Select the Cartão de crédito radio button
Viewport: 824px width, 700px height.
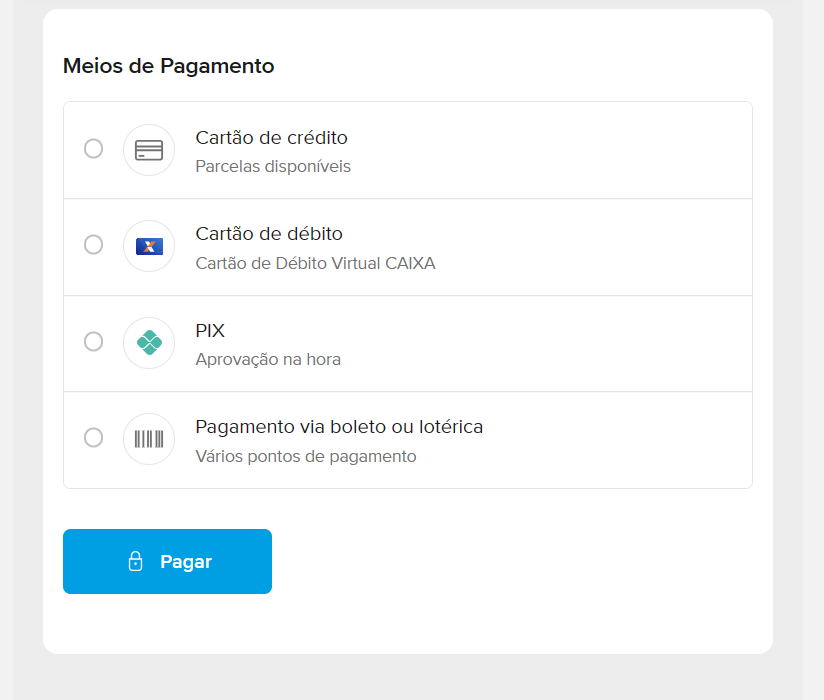[94, 149]
